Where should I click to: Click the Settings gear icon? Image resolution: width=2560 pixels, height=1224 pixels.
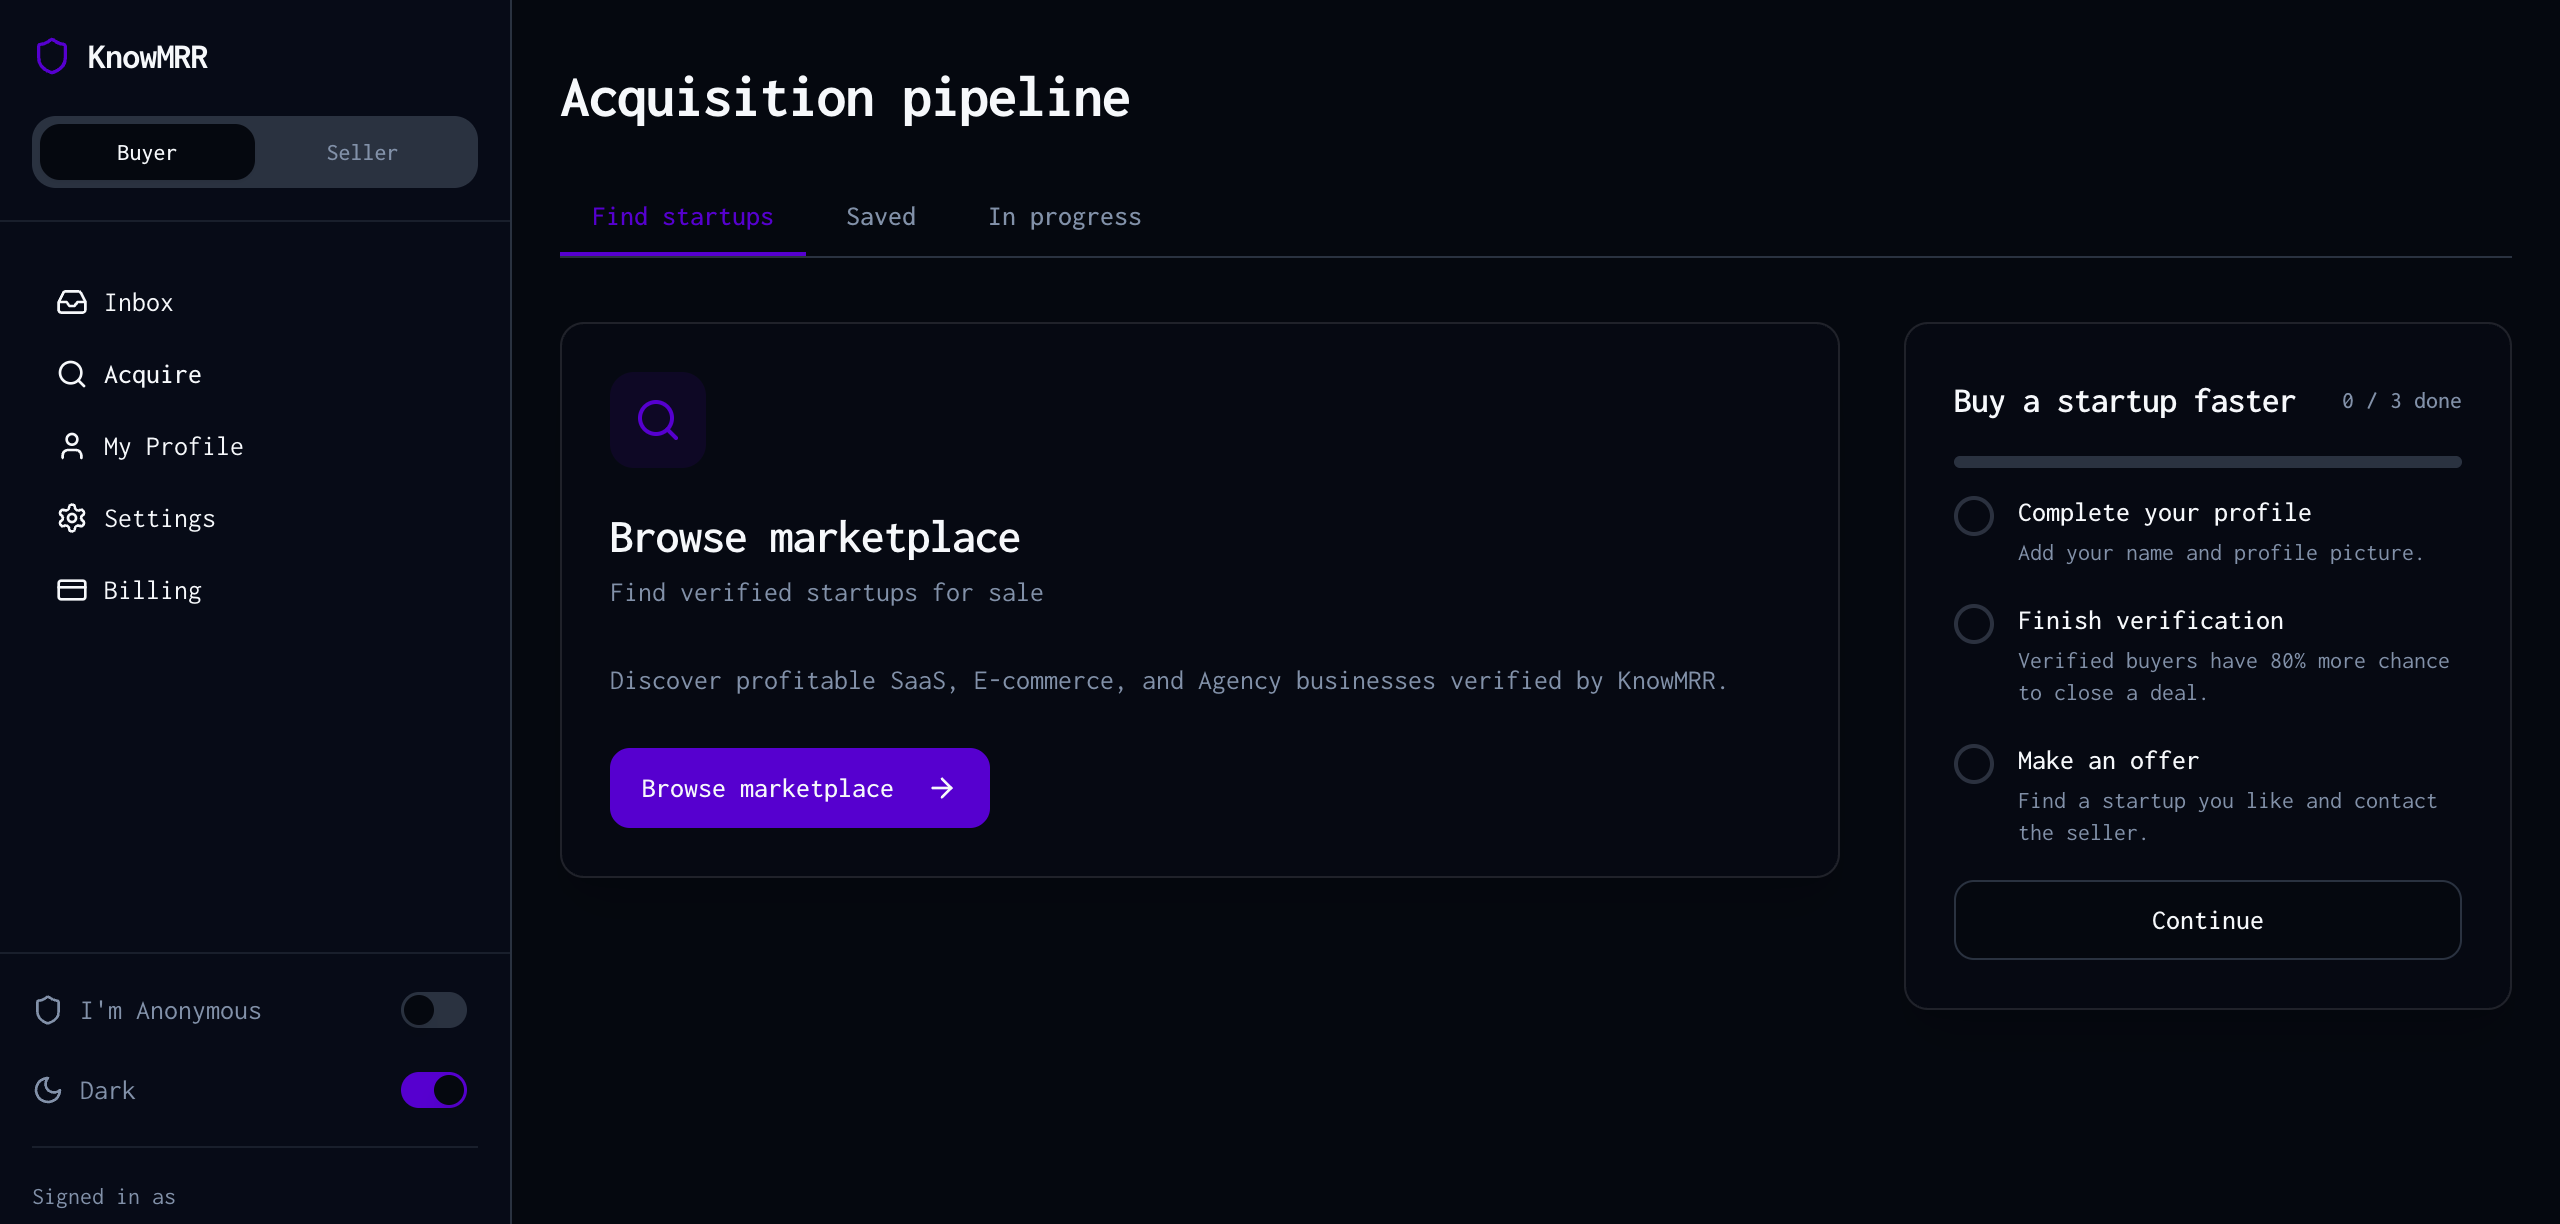click(x=72, y=518)
